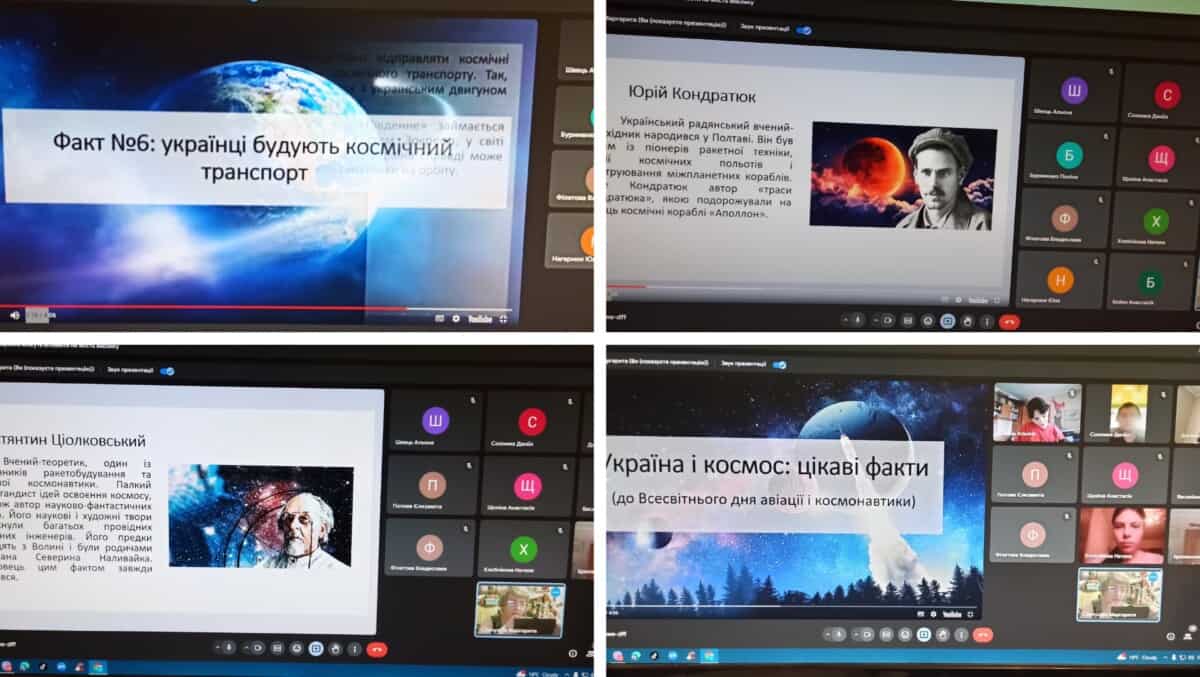Viewport: 1200px width, 677px height.
Task: Click the highlighted present-screen icon in Кондратюк meeting
Action: 948,321
